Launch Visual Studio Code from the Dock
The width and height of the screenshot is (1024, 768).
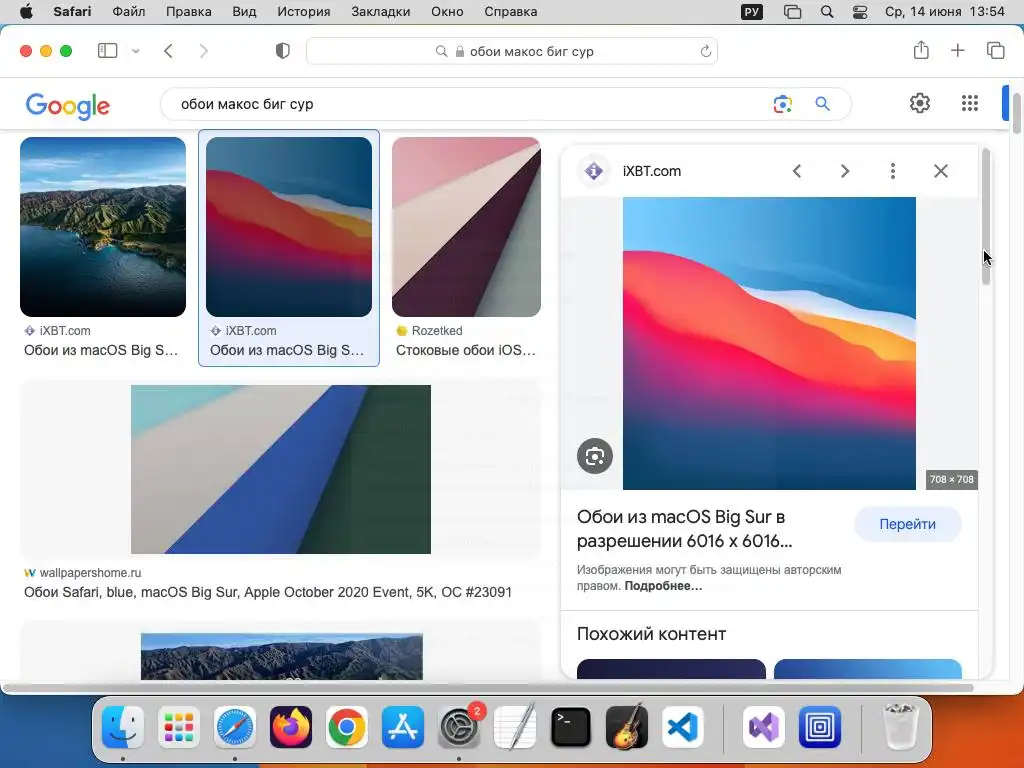coord(683,727)
